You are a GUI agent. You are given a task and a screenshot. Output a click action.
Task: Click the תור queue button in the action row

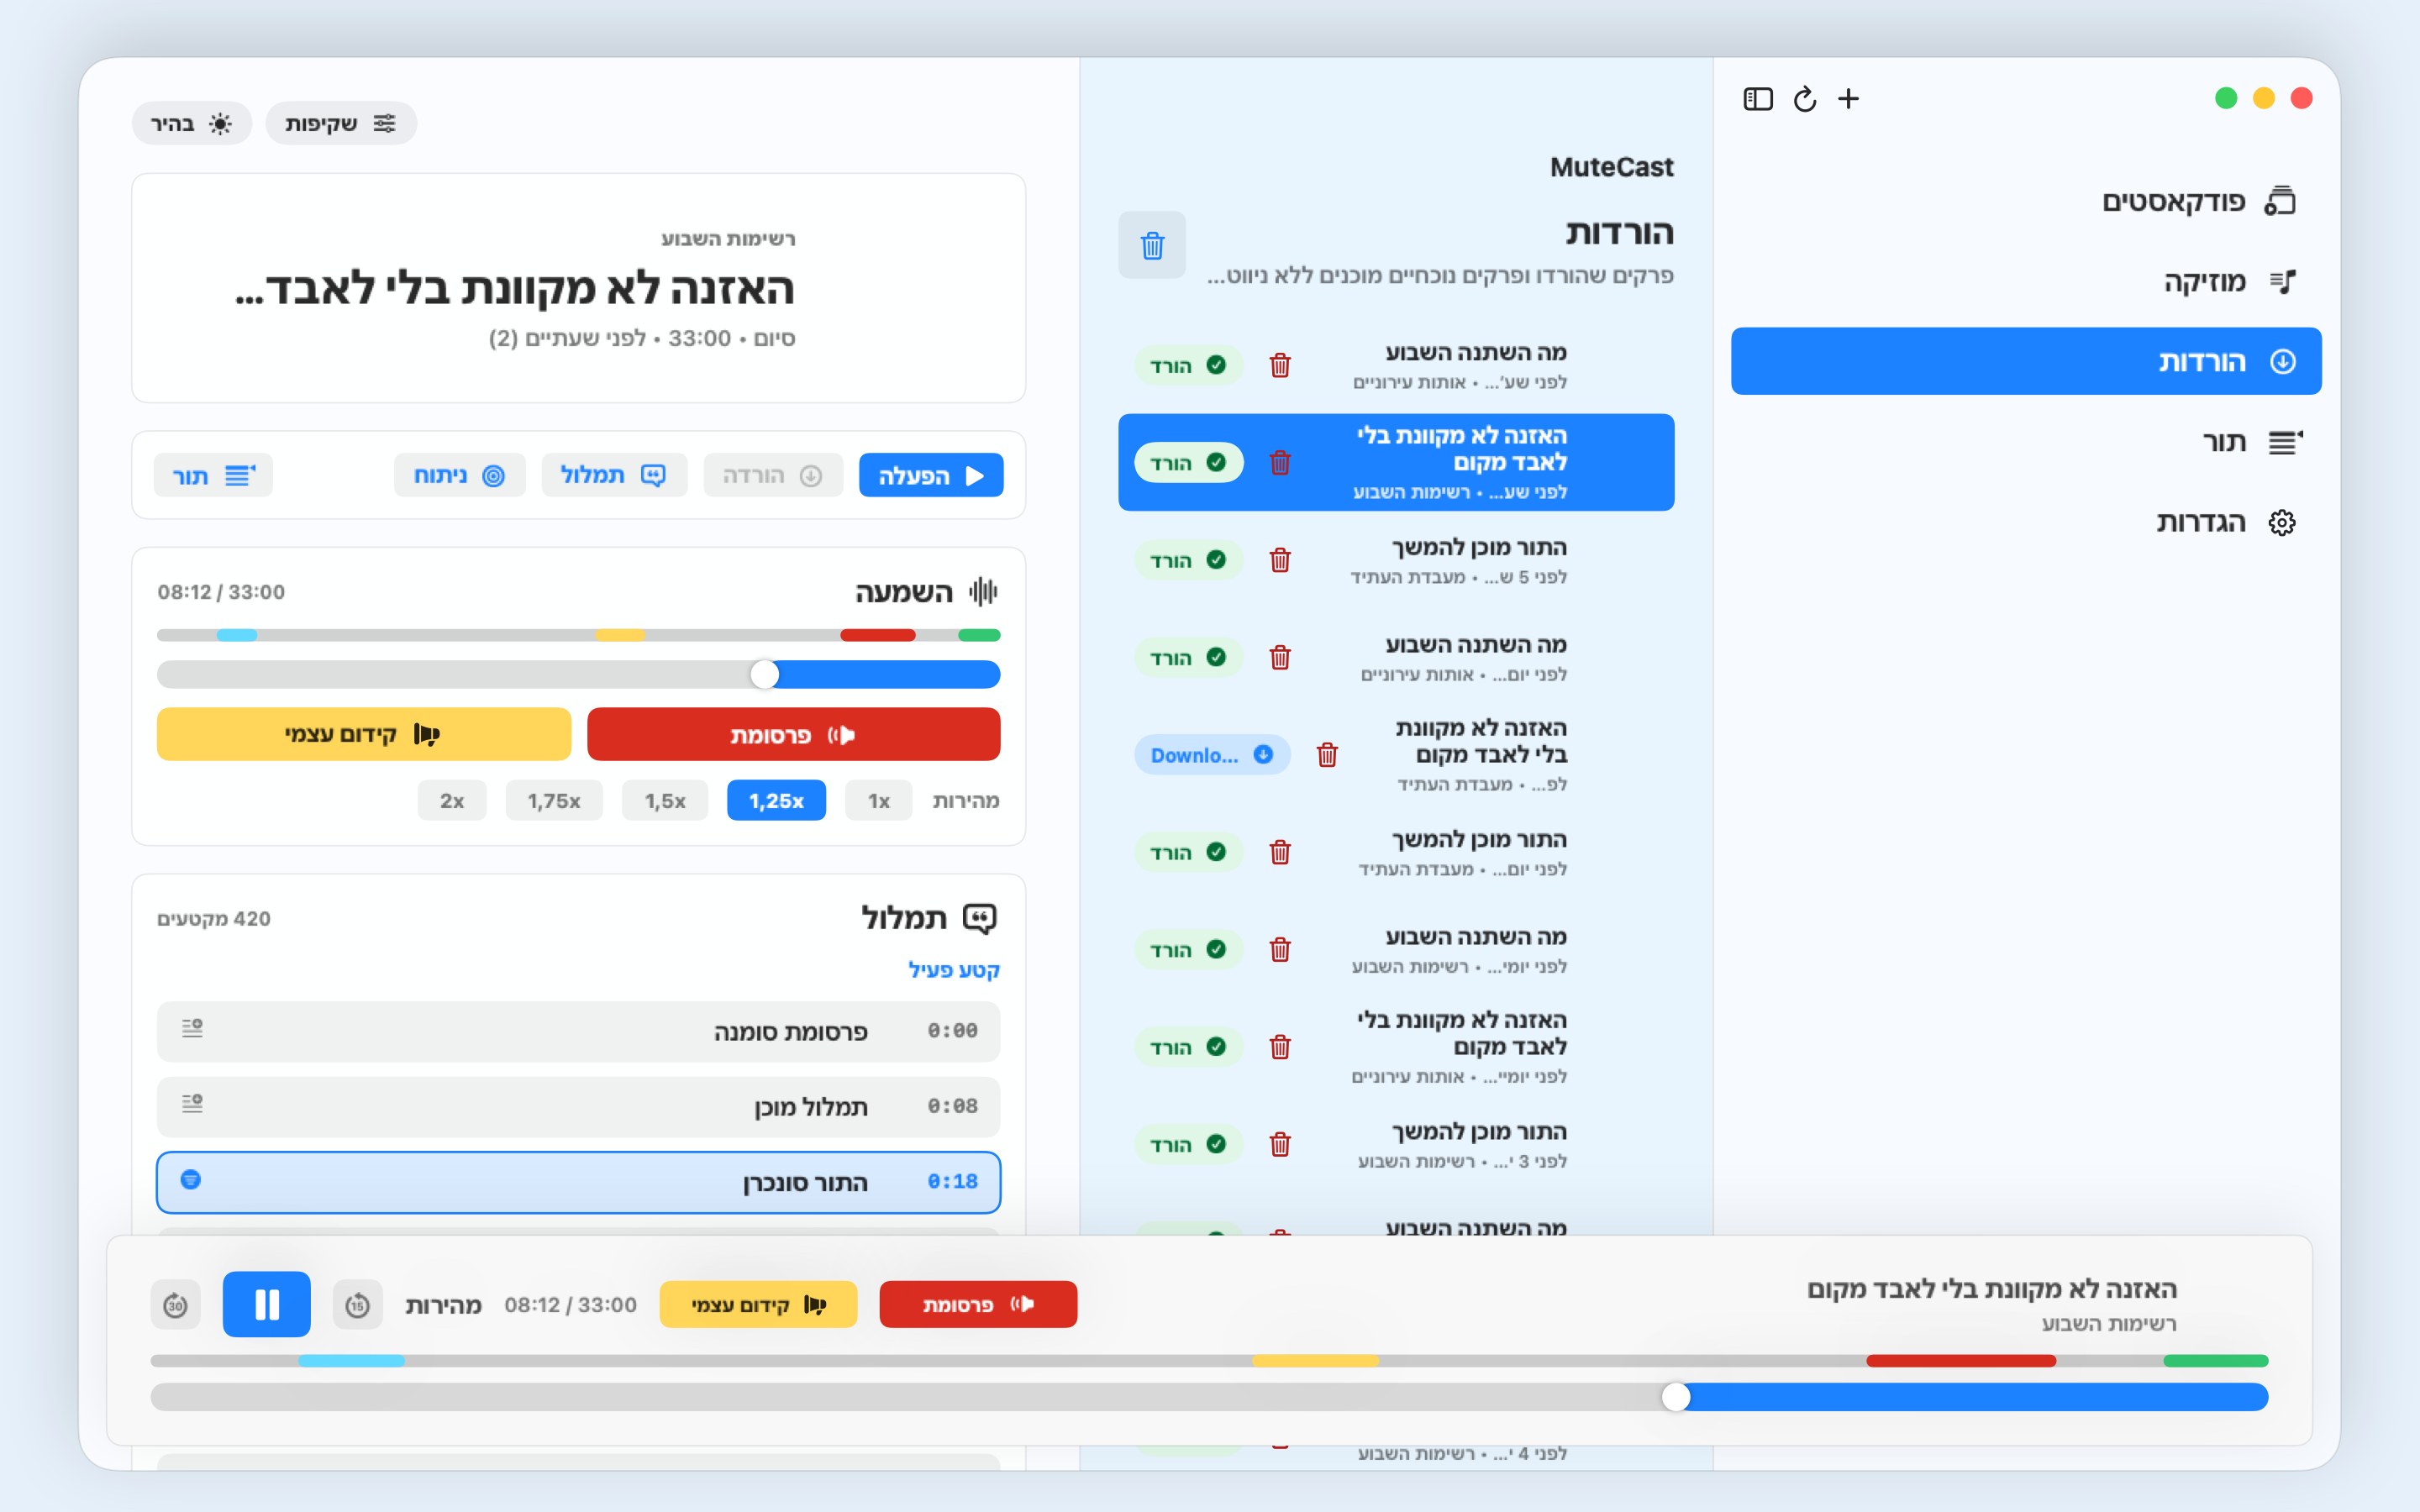(213, 476)
